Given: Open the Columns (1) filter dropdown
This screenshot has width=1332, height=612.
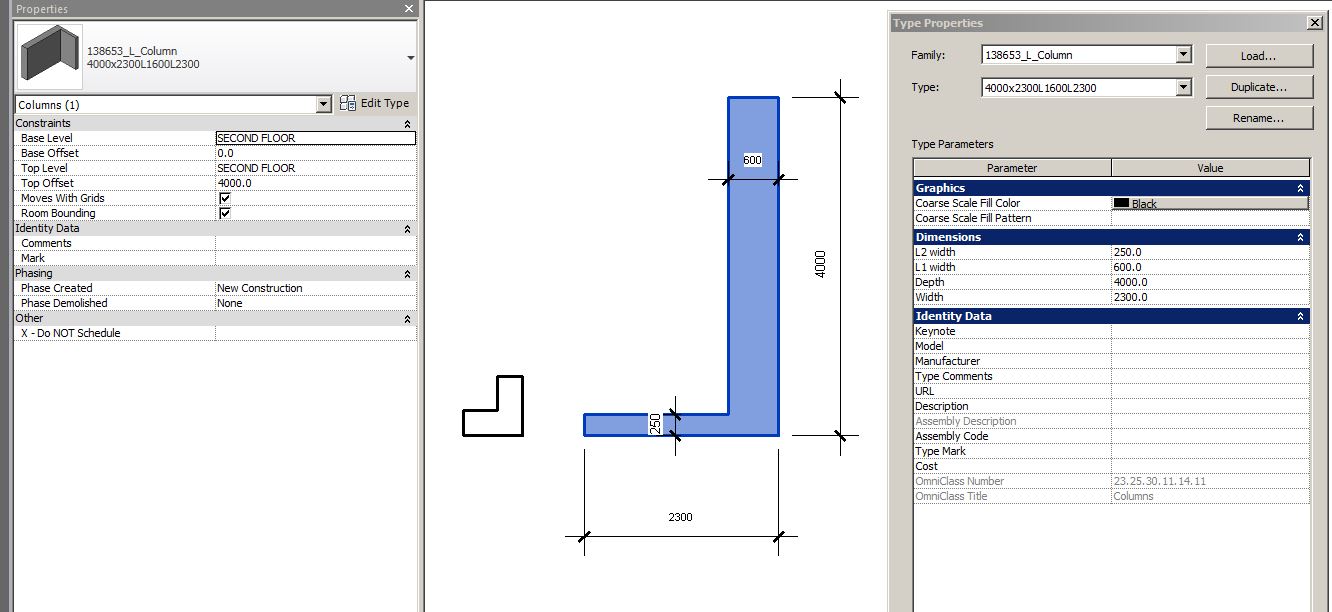Looking at the screenshot, I should tap(323, 104).
